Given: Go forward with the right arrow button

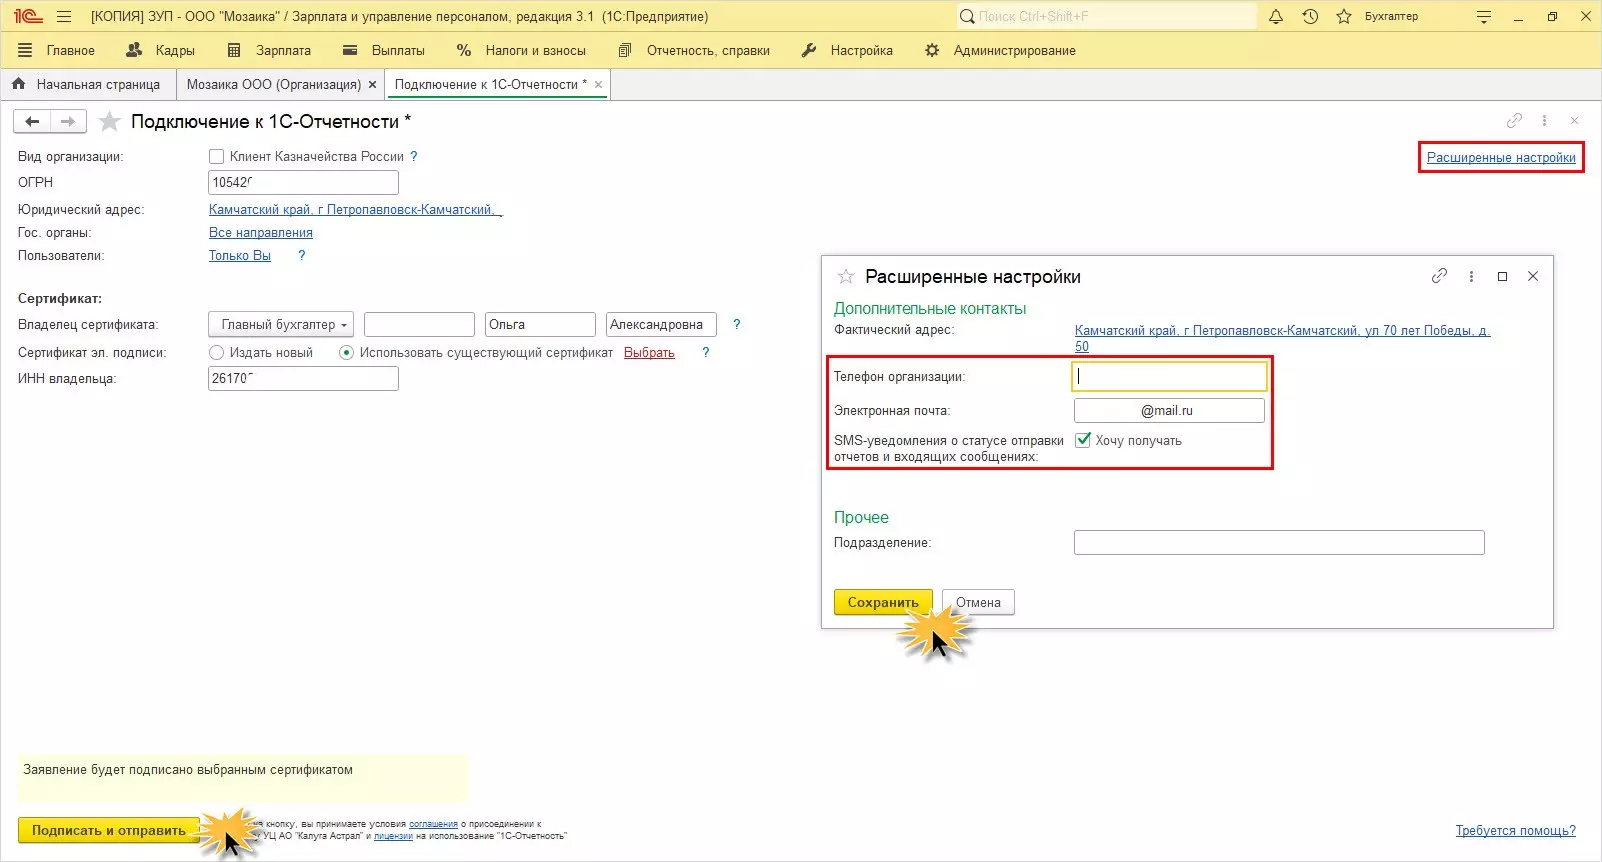Looking at the screenshot, I should (68, 121).
